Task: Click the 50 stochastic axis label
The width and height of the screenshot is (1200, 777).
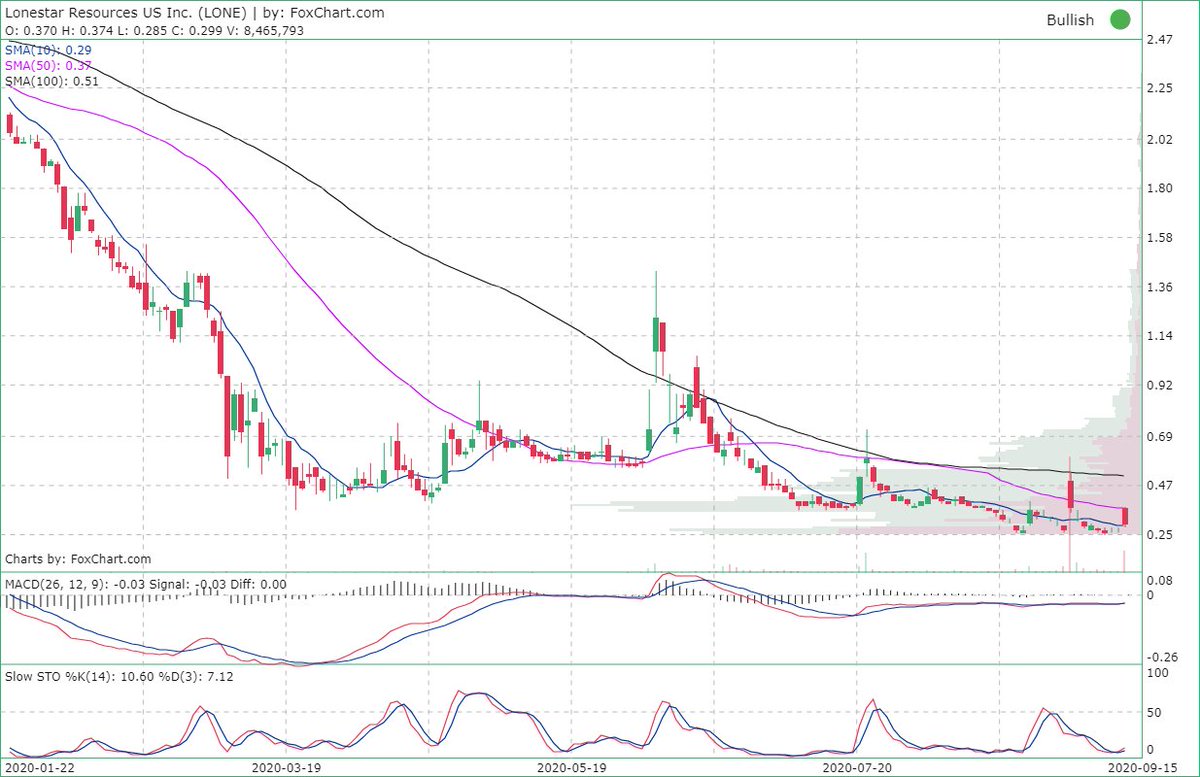Action: pos(1154,713)
